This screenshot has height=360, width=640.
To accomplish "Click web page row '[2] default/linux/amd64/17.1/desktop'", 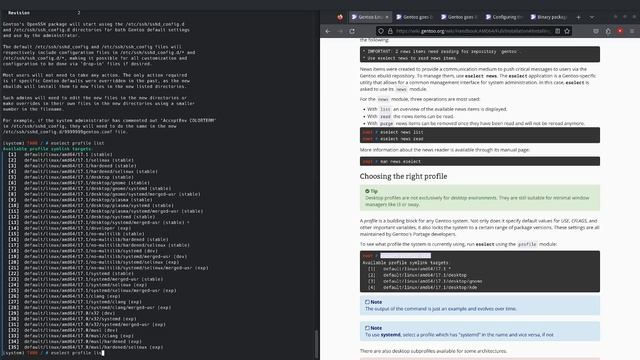I will [x=417, y=275].
